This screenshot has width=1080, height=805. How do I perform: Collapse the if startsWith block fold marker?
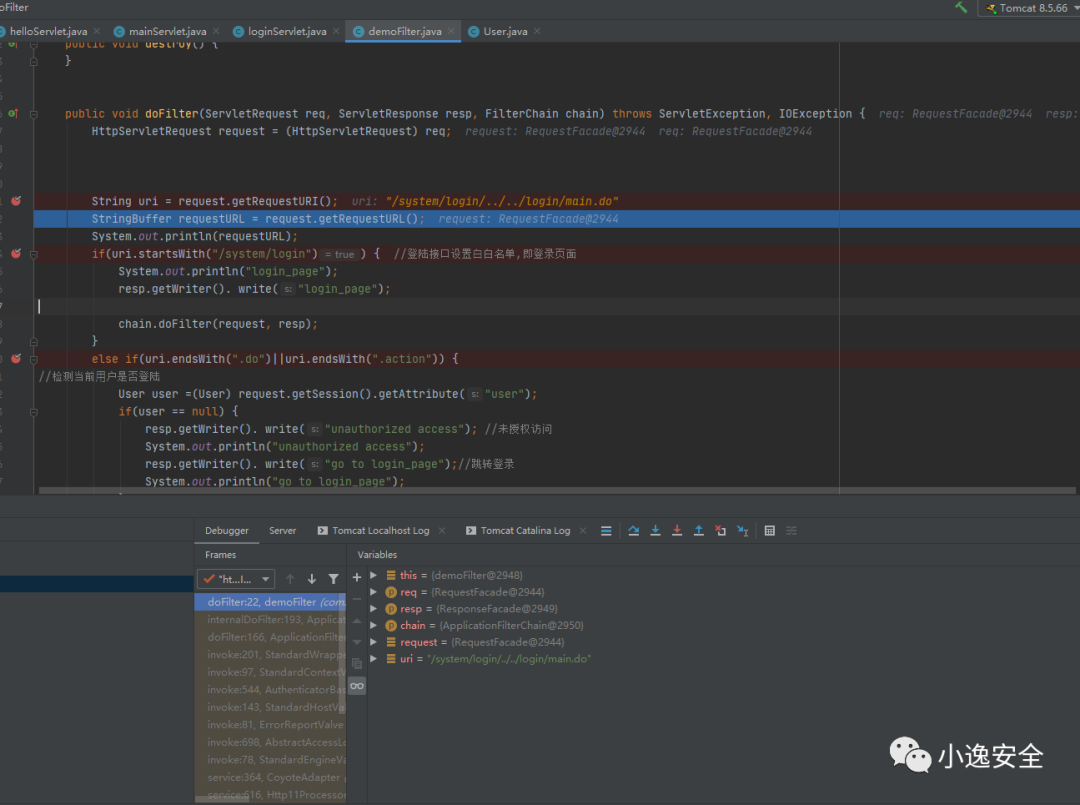pyautogui.click(x=34, y=254)
